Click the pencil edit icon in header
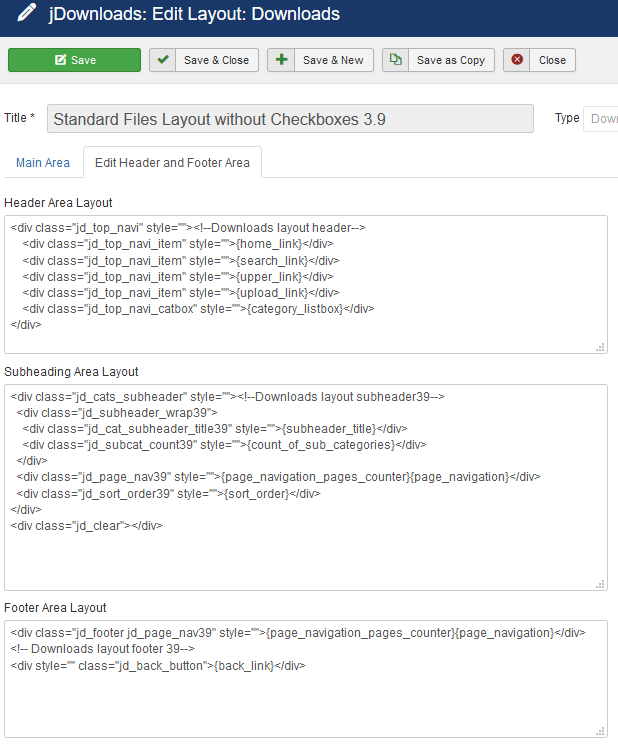The image size is (618, 749). pos(27,12)
